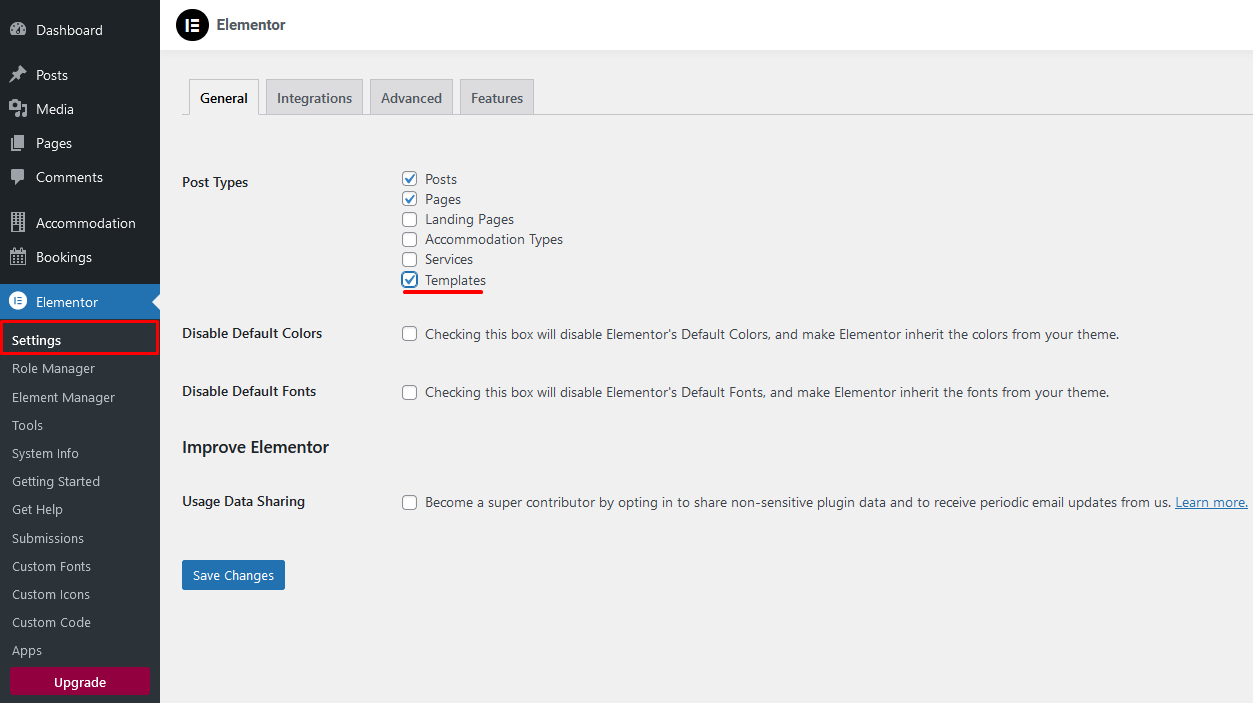This screenshot has height=703, width=1253.
Task: Click the Upgrade button
Action: click(80, 682)
